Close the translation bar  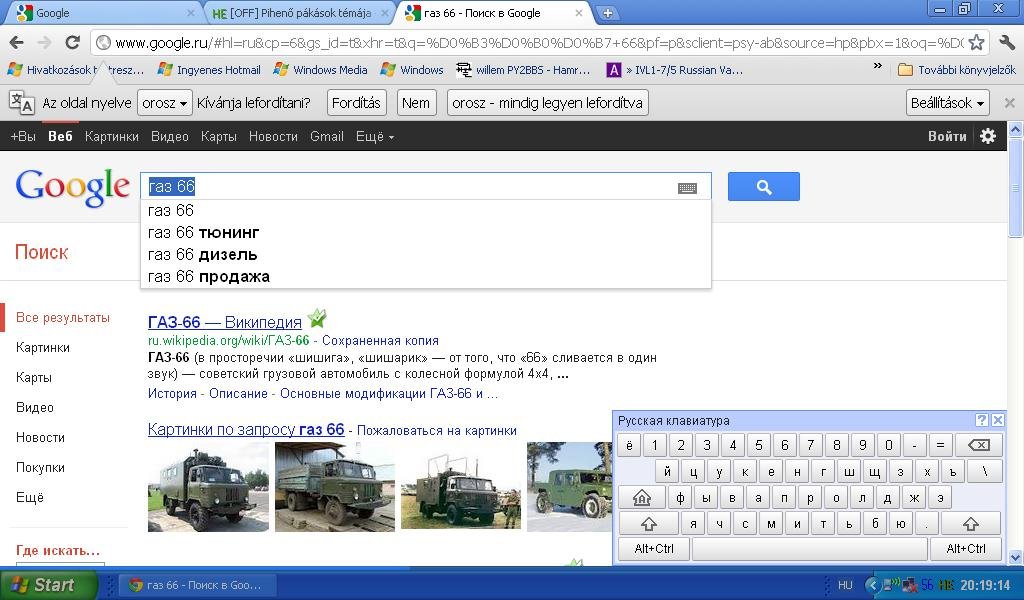tap(1009, 103)
